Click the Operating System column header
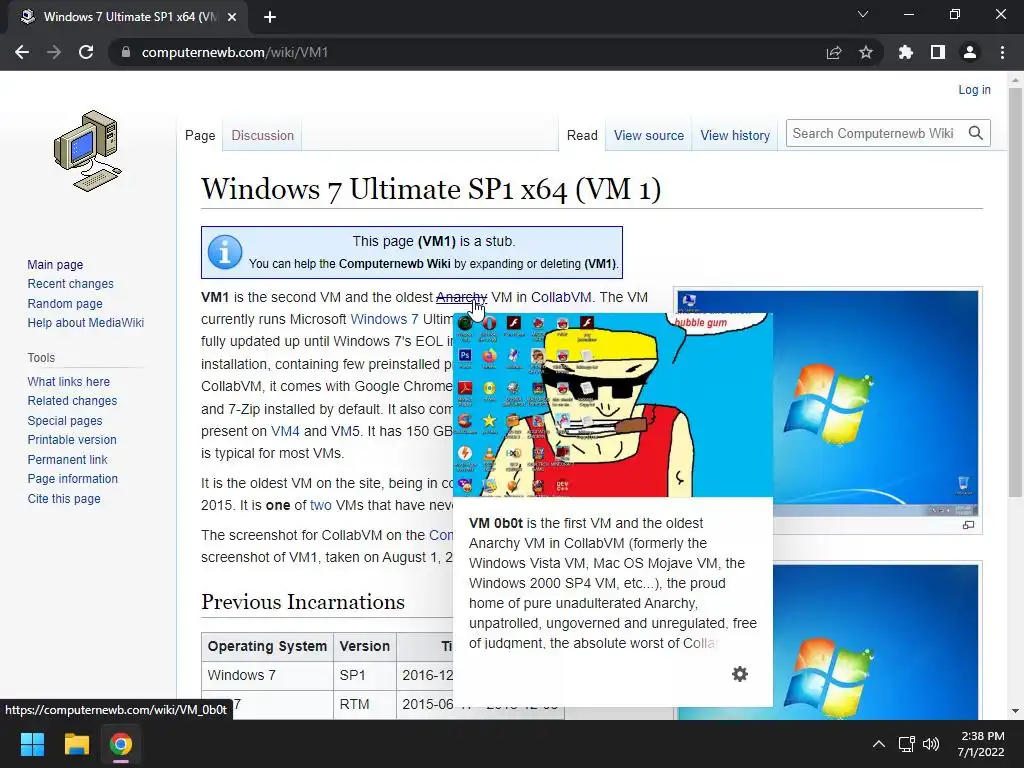 click(267, 646)
